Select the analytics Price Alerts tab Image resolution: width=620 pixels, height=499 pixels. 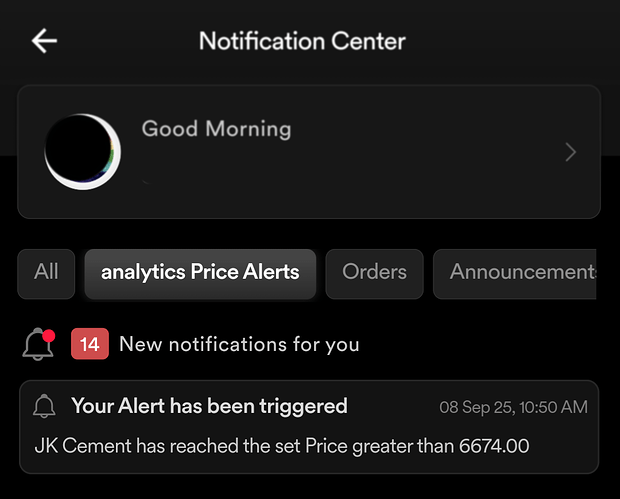(x=200, y=272)
